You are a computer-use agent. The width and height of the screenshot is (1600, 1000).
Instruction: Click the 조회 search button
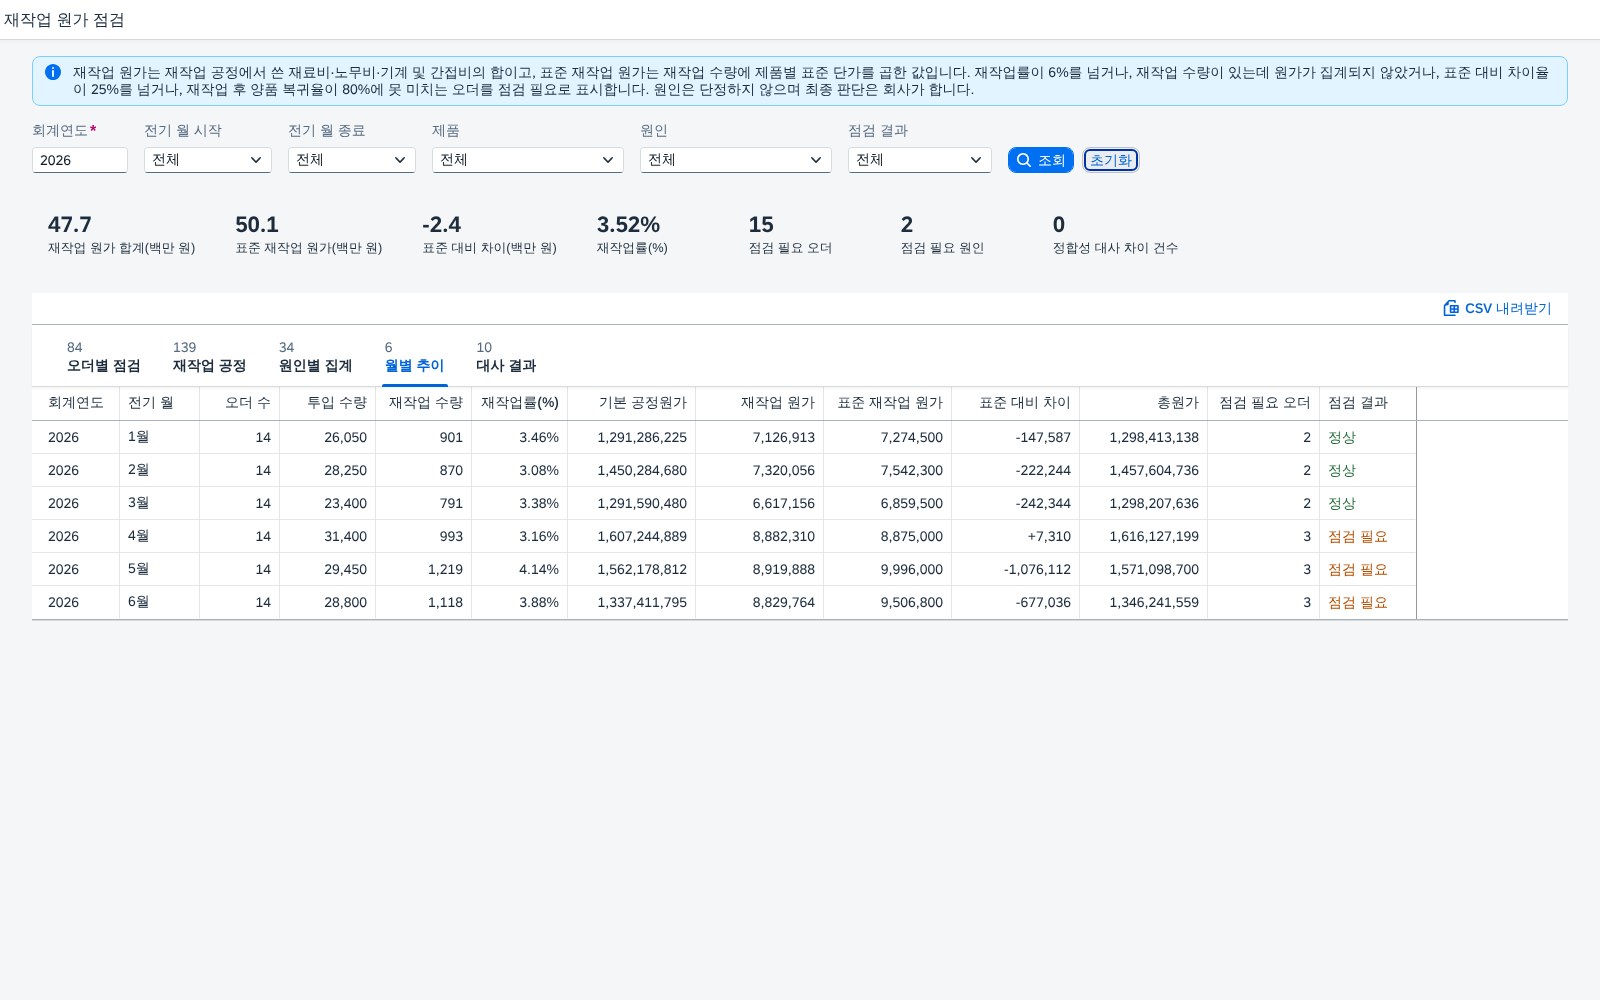(x=1041, y=160)
